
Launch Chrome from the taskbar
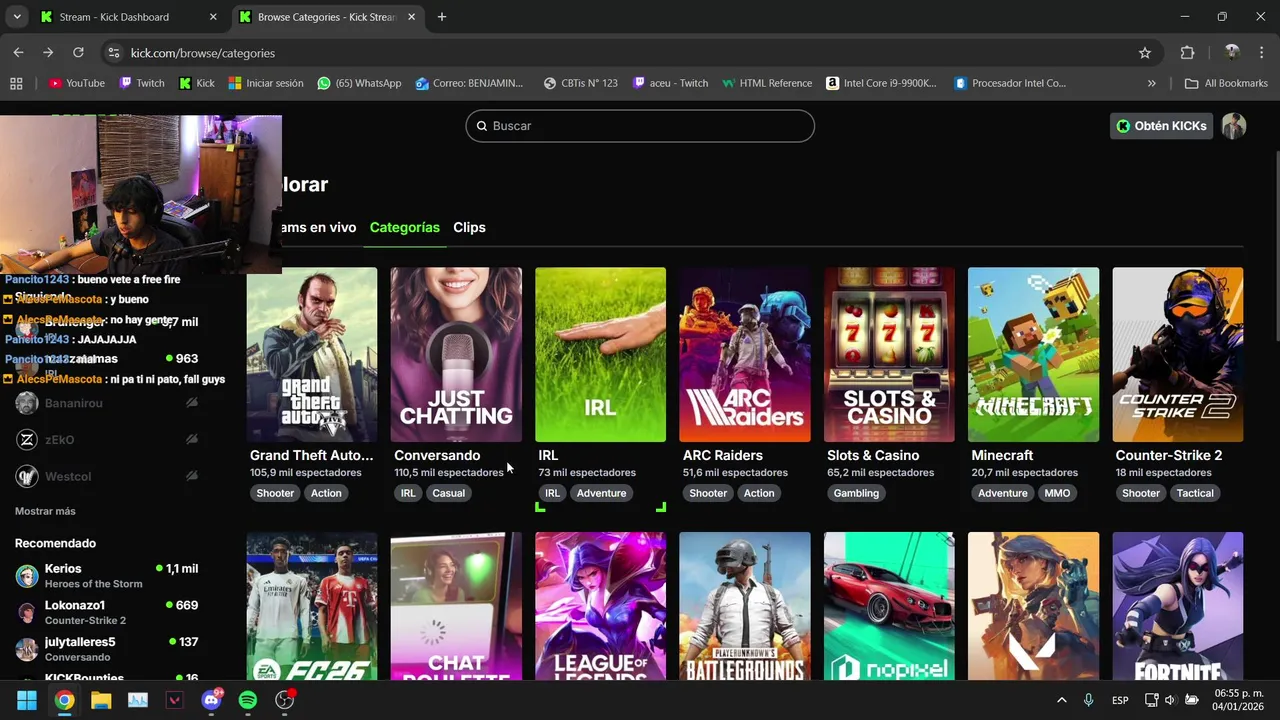tap(64, 700)
